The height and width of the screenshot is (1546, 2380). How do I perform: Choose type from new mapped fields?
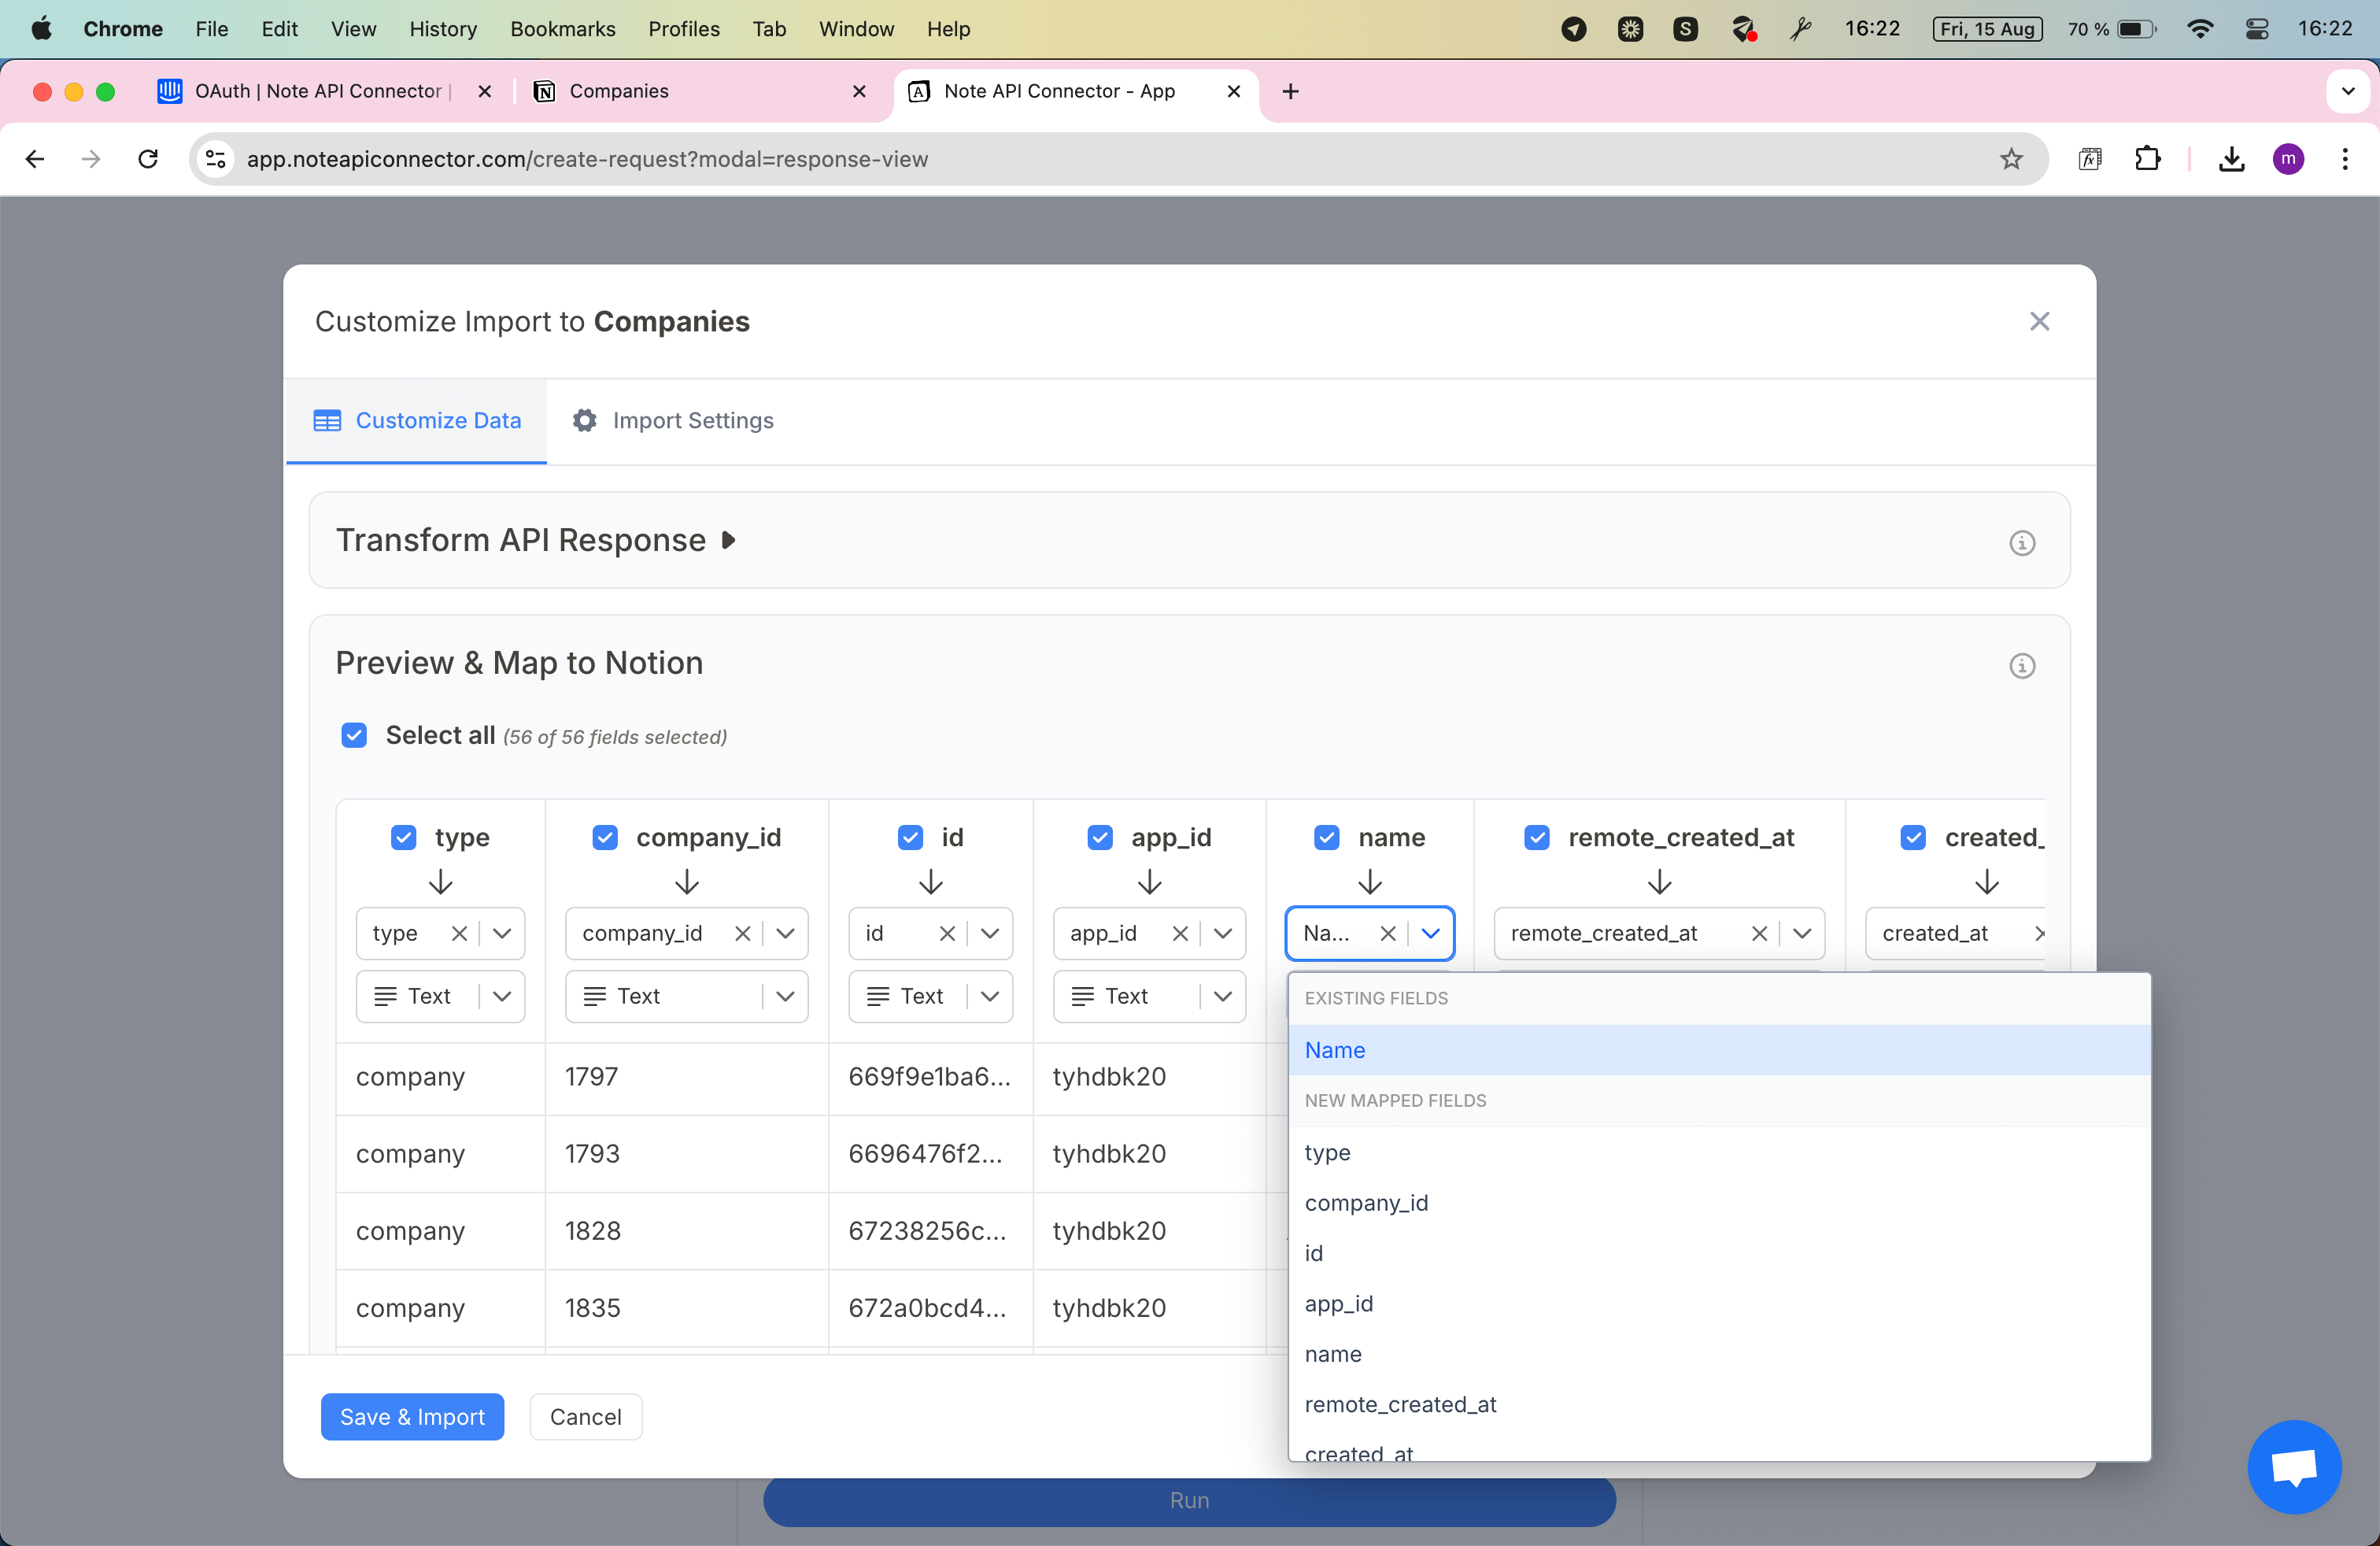(x=1719, y=1153)
